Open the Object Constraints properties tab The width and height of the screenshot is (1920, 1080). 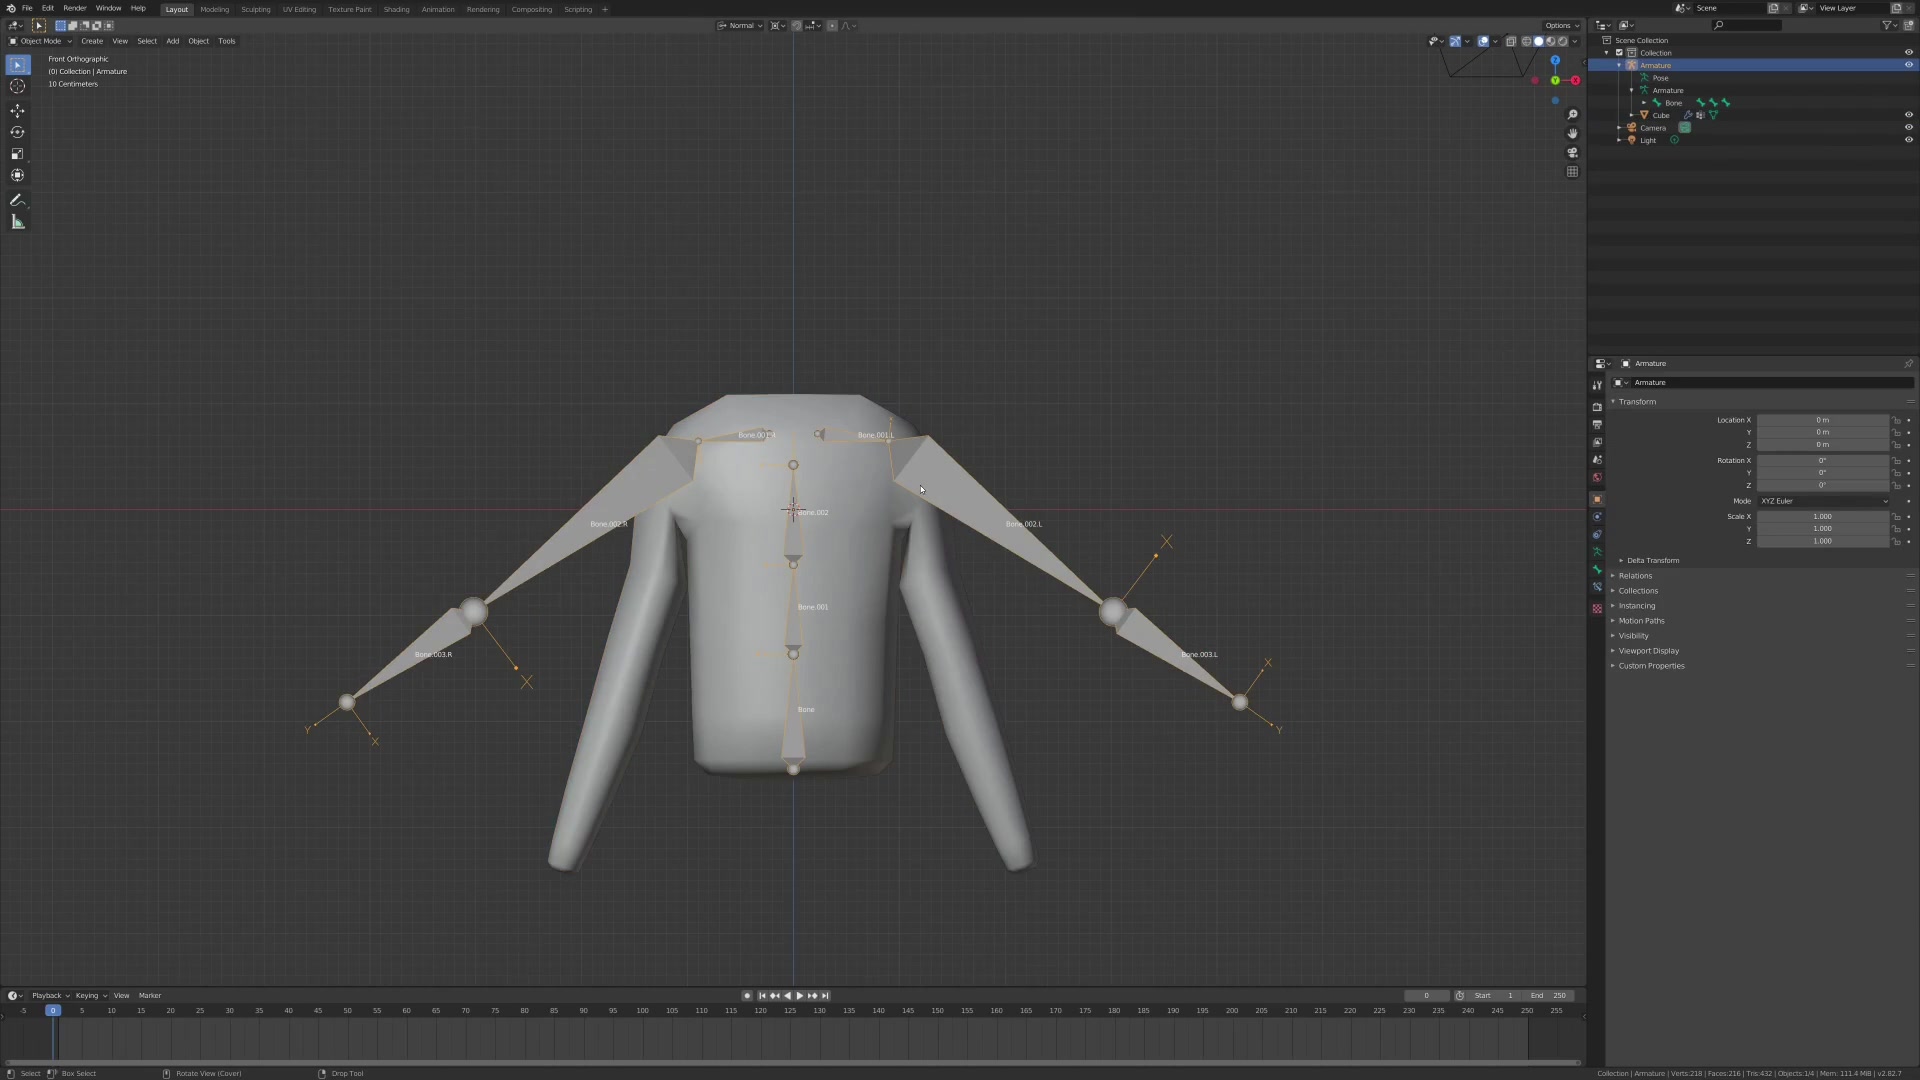point(1597,517)
